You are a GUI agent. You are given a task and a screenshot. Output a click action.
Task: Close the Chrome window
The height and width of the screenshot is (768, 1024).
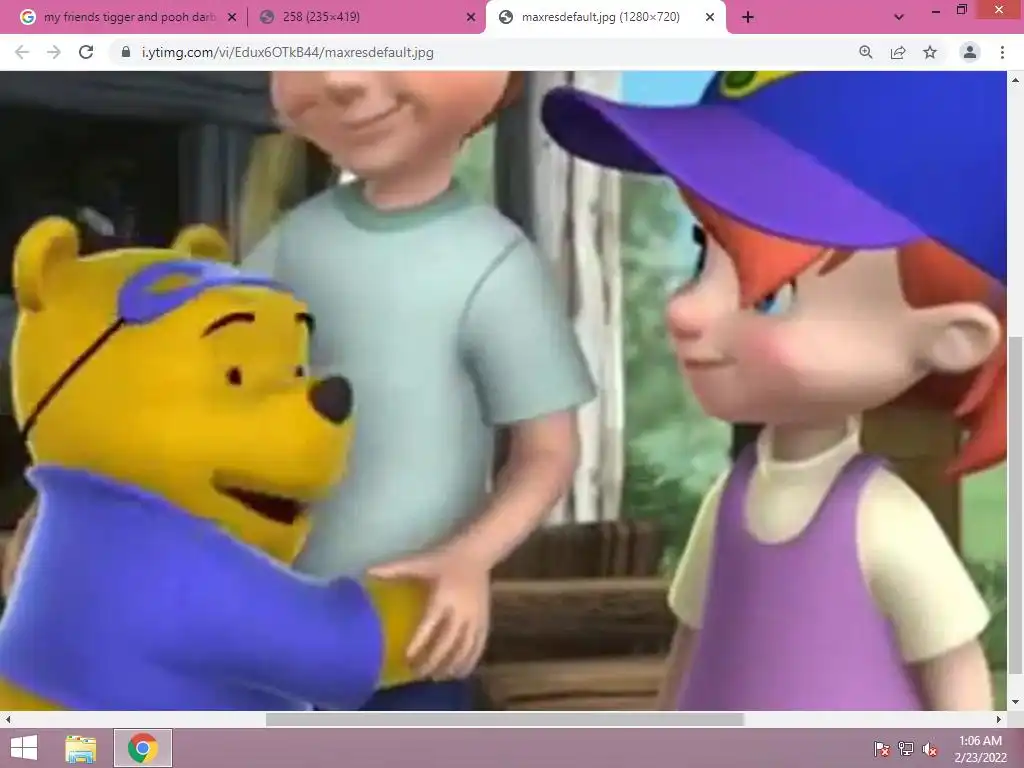pyautogui.click(x=999, y=9)
